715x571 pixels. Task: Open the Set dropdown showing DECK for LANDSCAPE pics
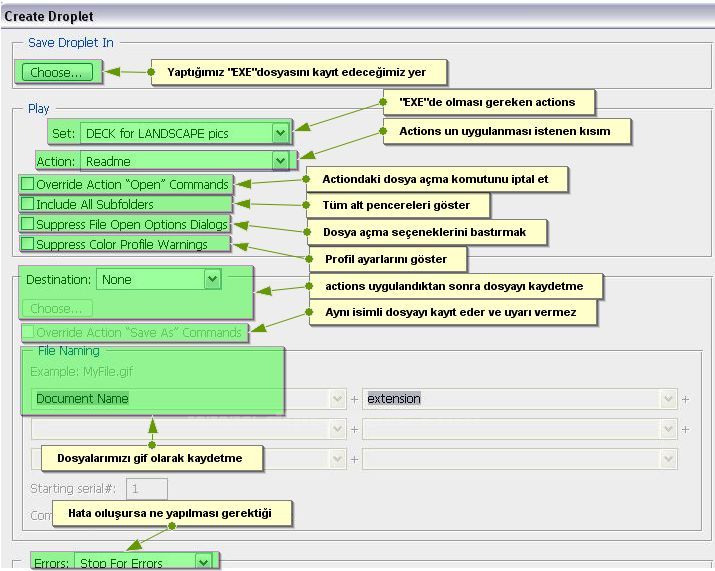point(184,133)
